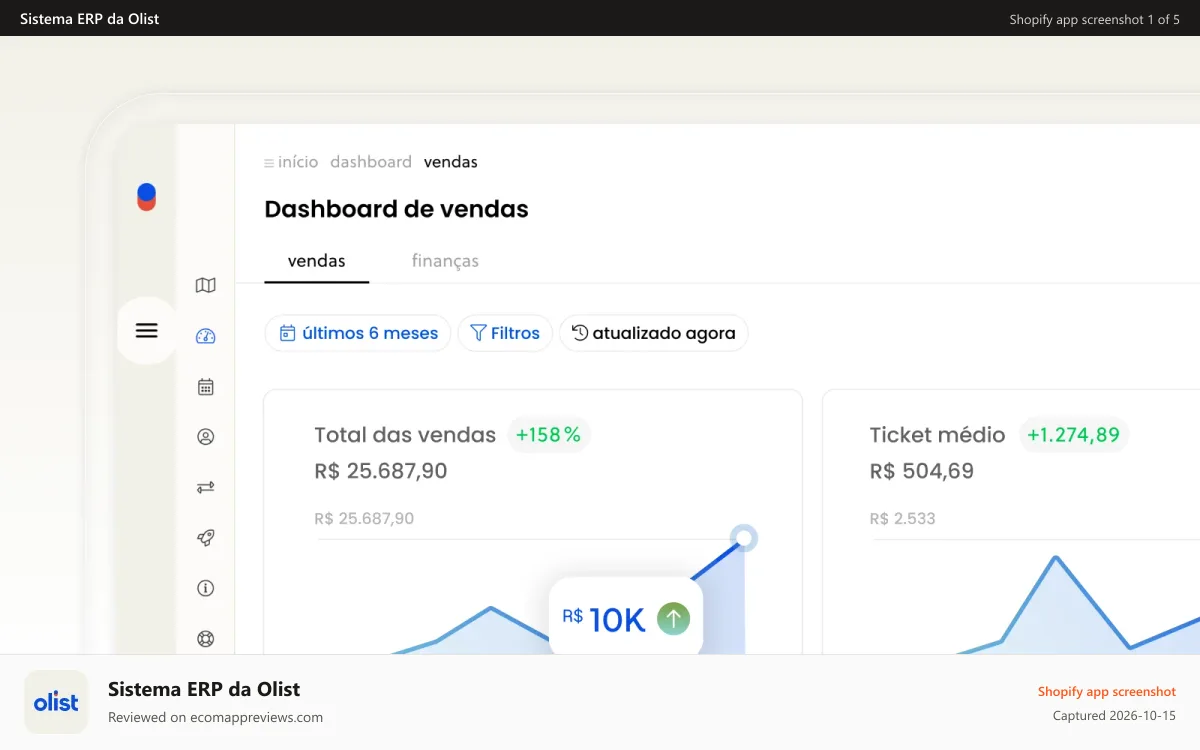Open the rocket icon in sidebar

206,538
